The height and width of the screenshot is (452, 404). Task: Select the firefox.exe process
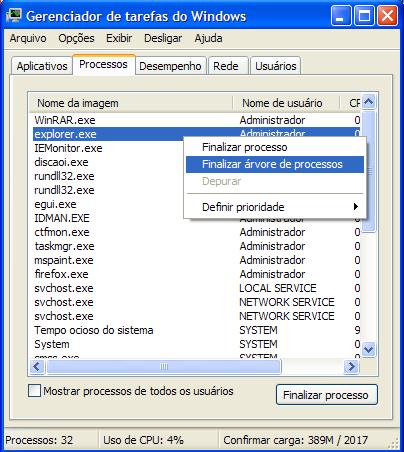point(196,274)
